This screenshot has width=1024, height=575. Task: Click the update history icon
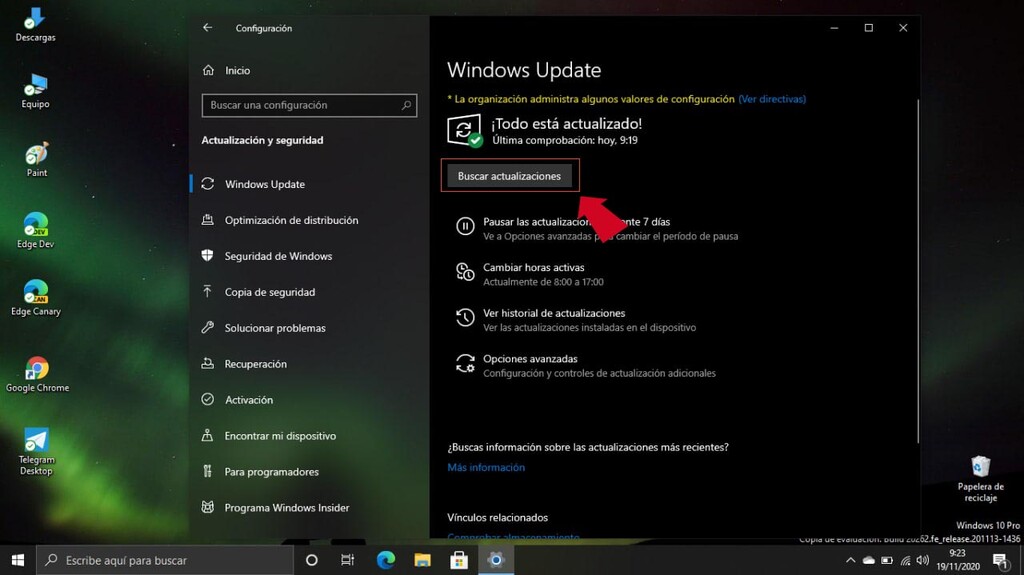(465, 318)
